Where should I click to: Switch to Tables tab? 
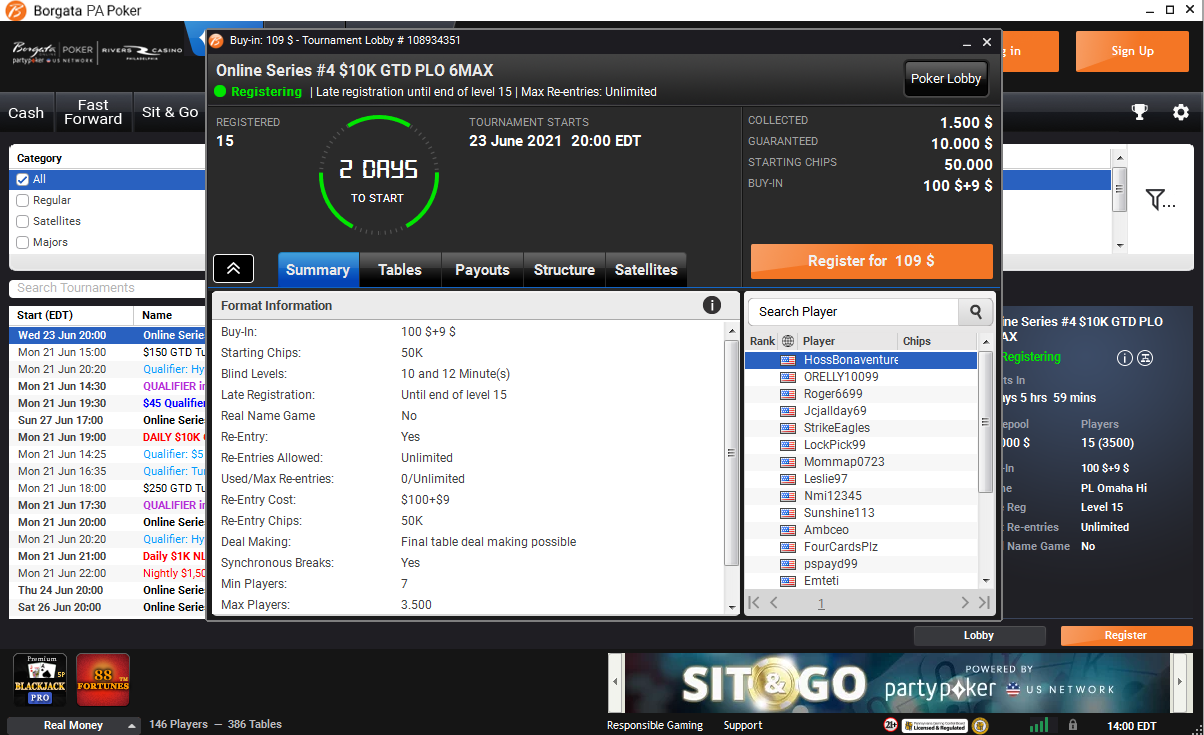pyautogui.click(x=400, y=270)
